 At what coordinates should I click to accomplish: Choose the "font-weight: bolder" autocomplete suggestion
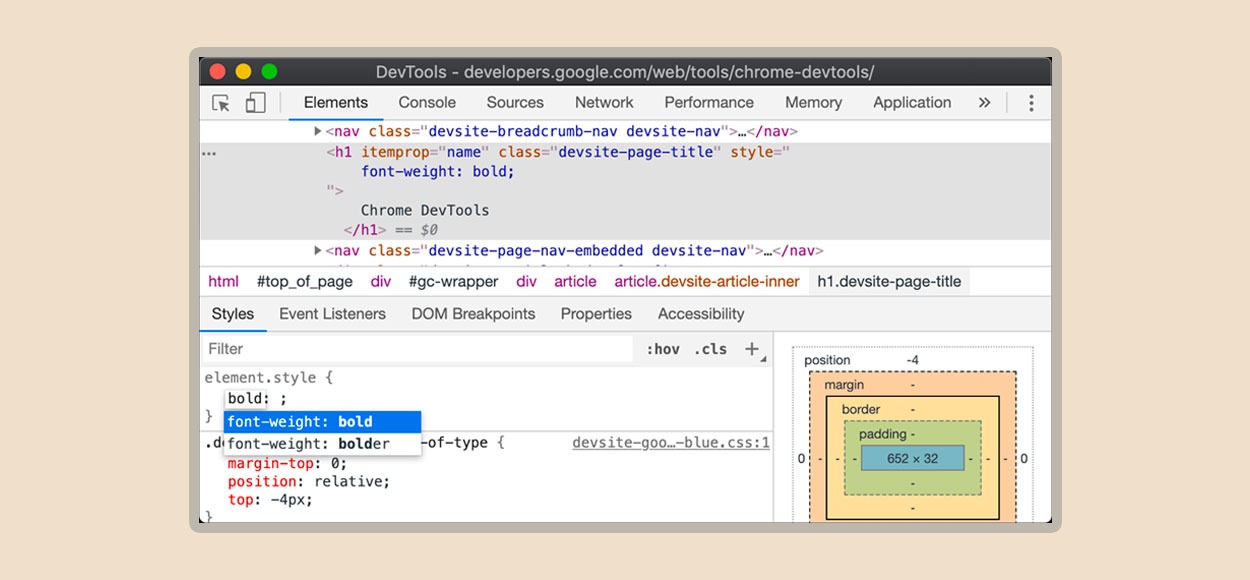[x=322, y=444]
